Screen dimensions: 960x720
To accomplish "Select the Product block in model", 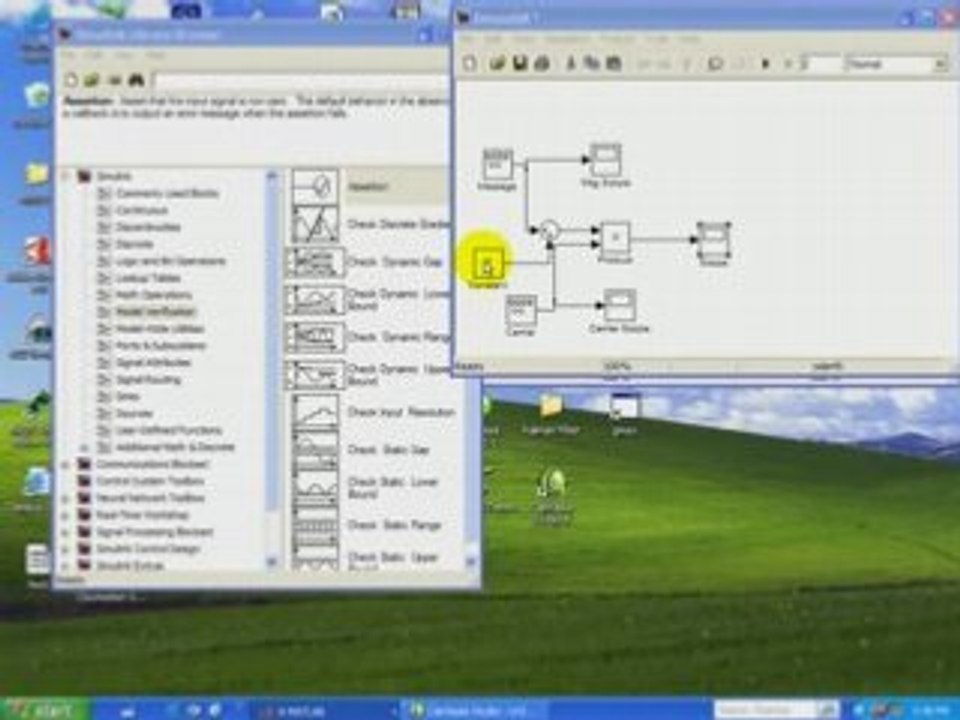I will pos(615,238).
